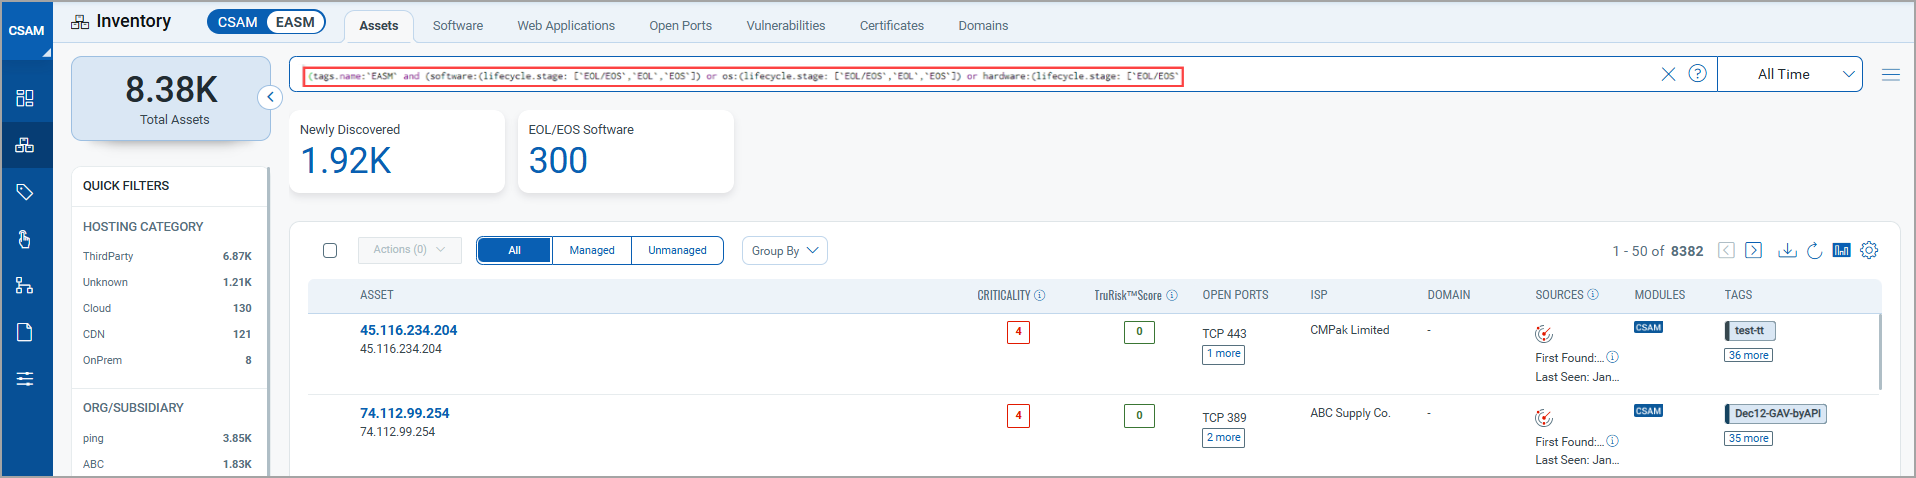Open the chart view icon

1841,250
